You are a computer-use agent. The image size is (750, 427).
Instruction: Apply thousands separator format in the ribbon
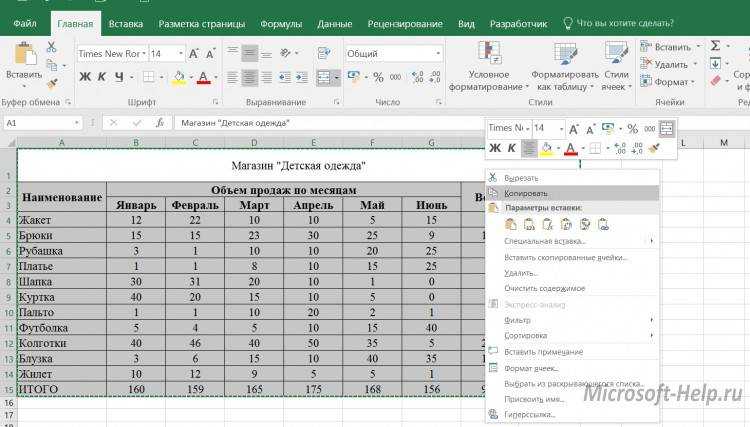[x=396, y=77]
